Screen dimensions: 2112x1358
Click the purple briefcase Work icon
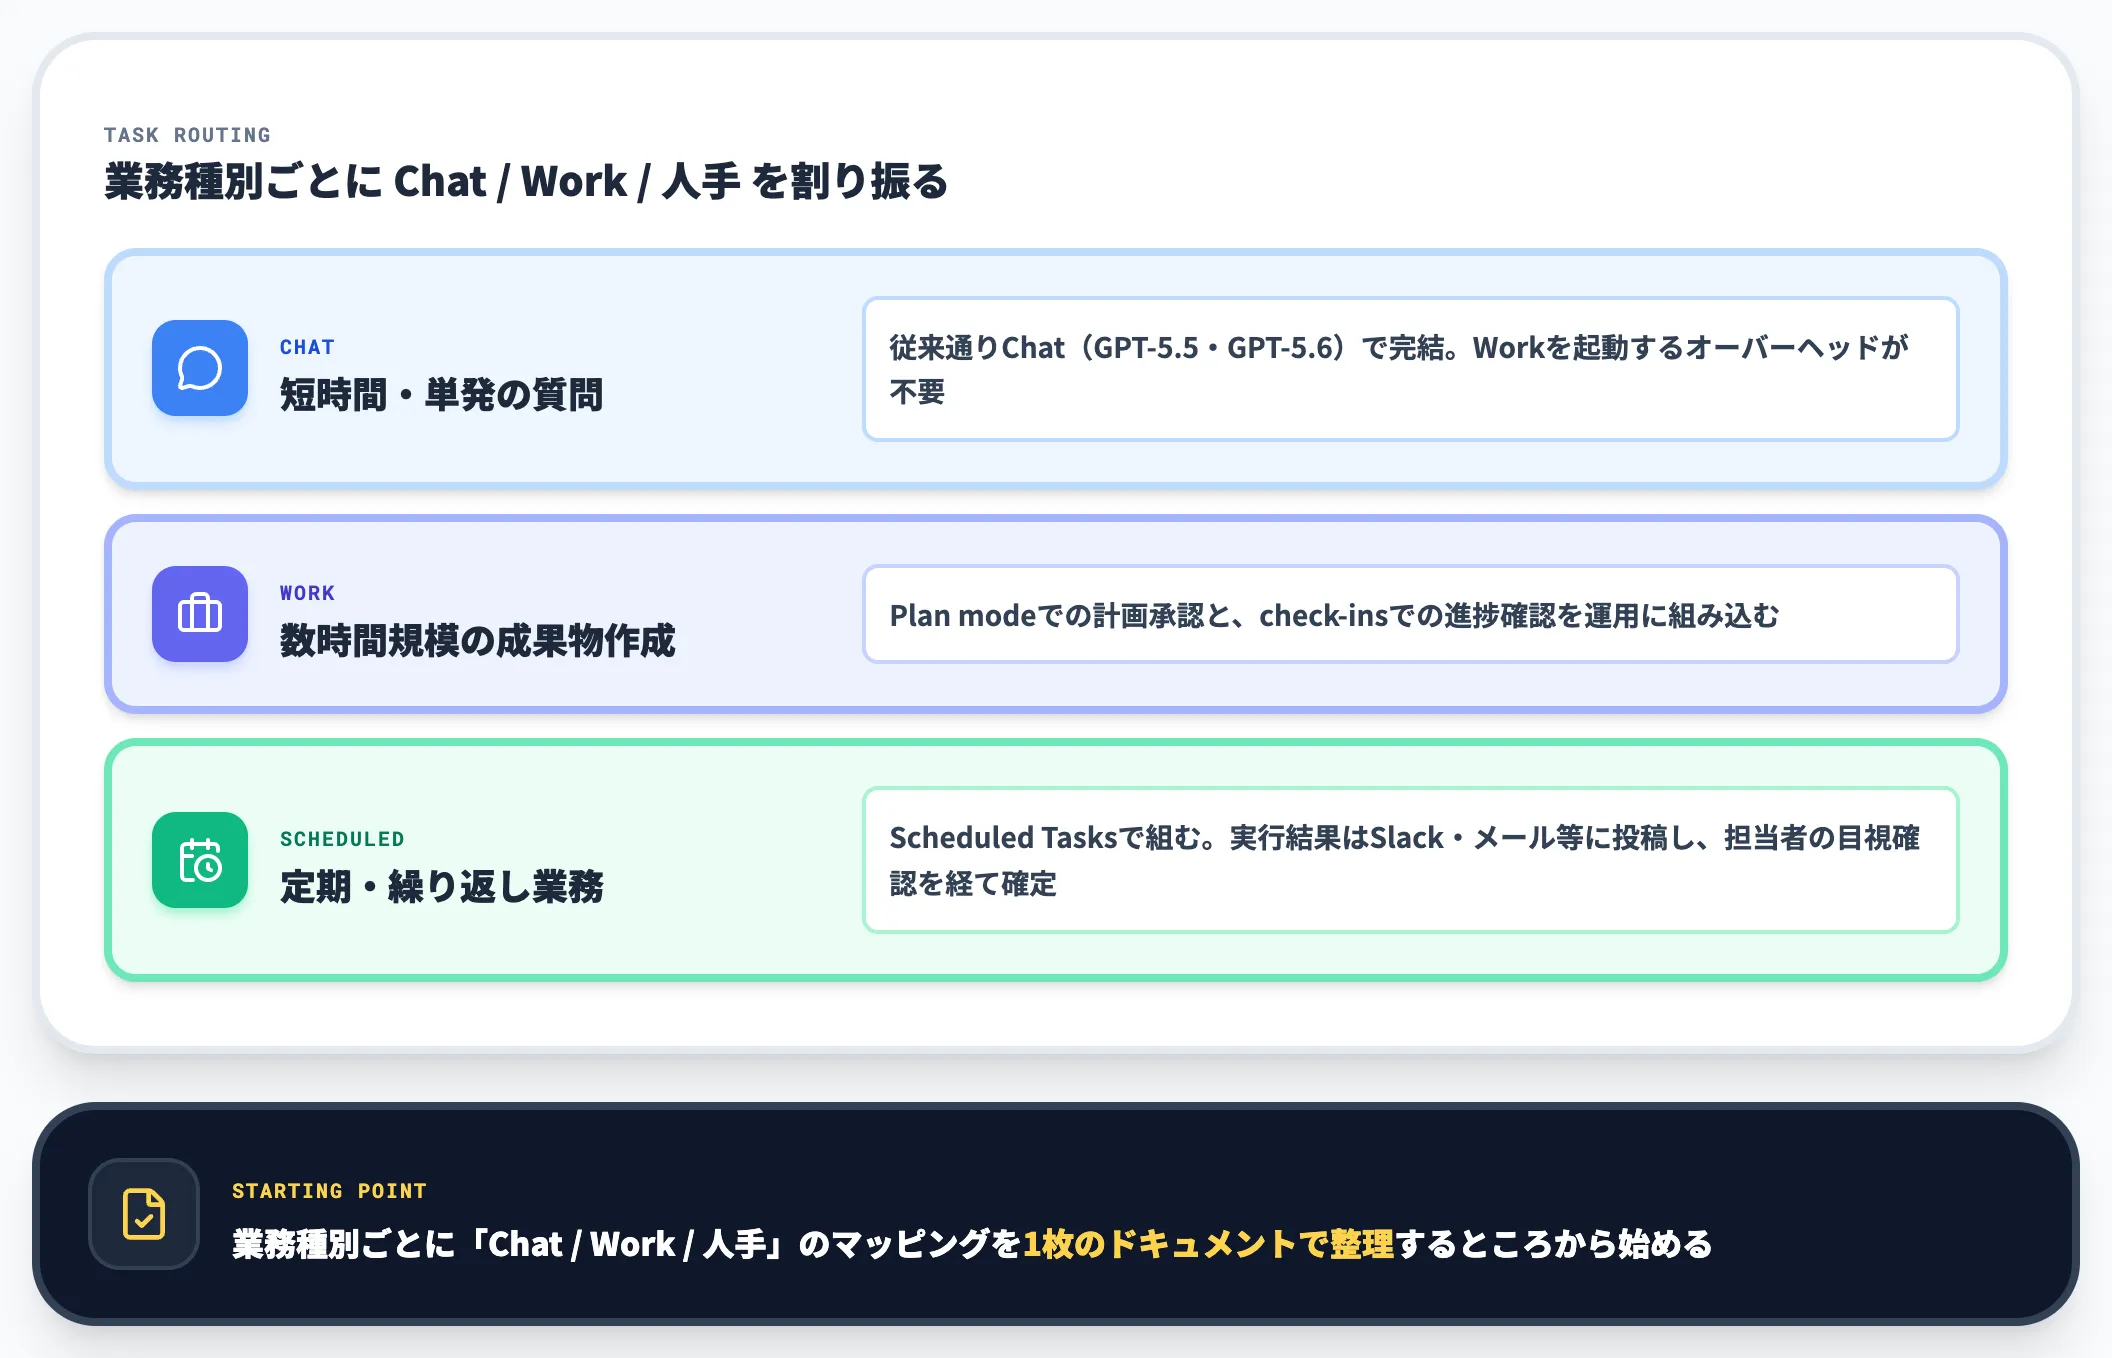coord(200,614)
